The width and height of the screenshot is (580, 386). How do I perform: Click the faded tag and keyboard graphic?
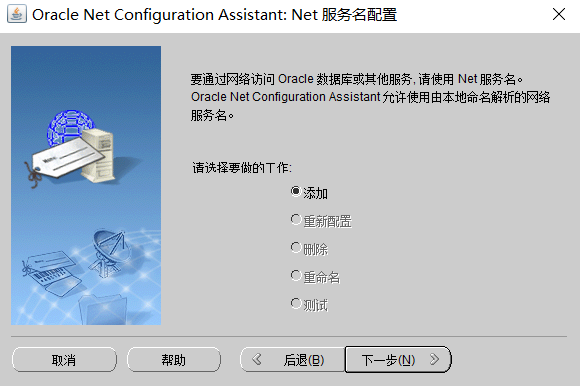(52, 272)
